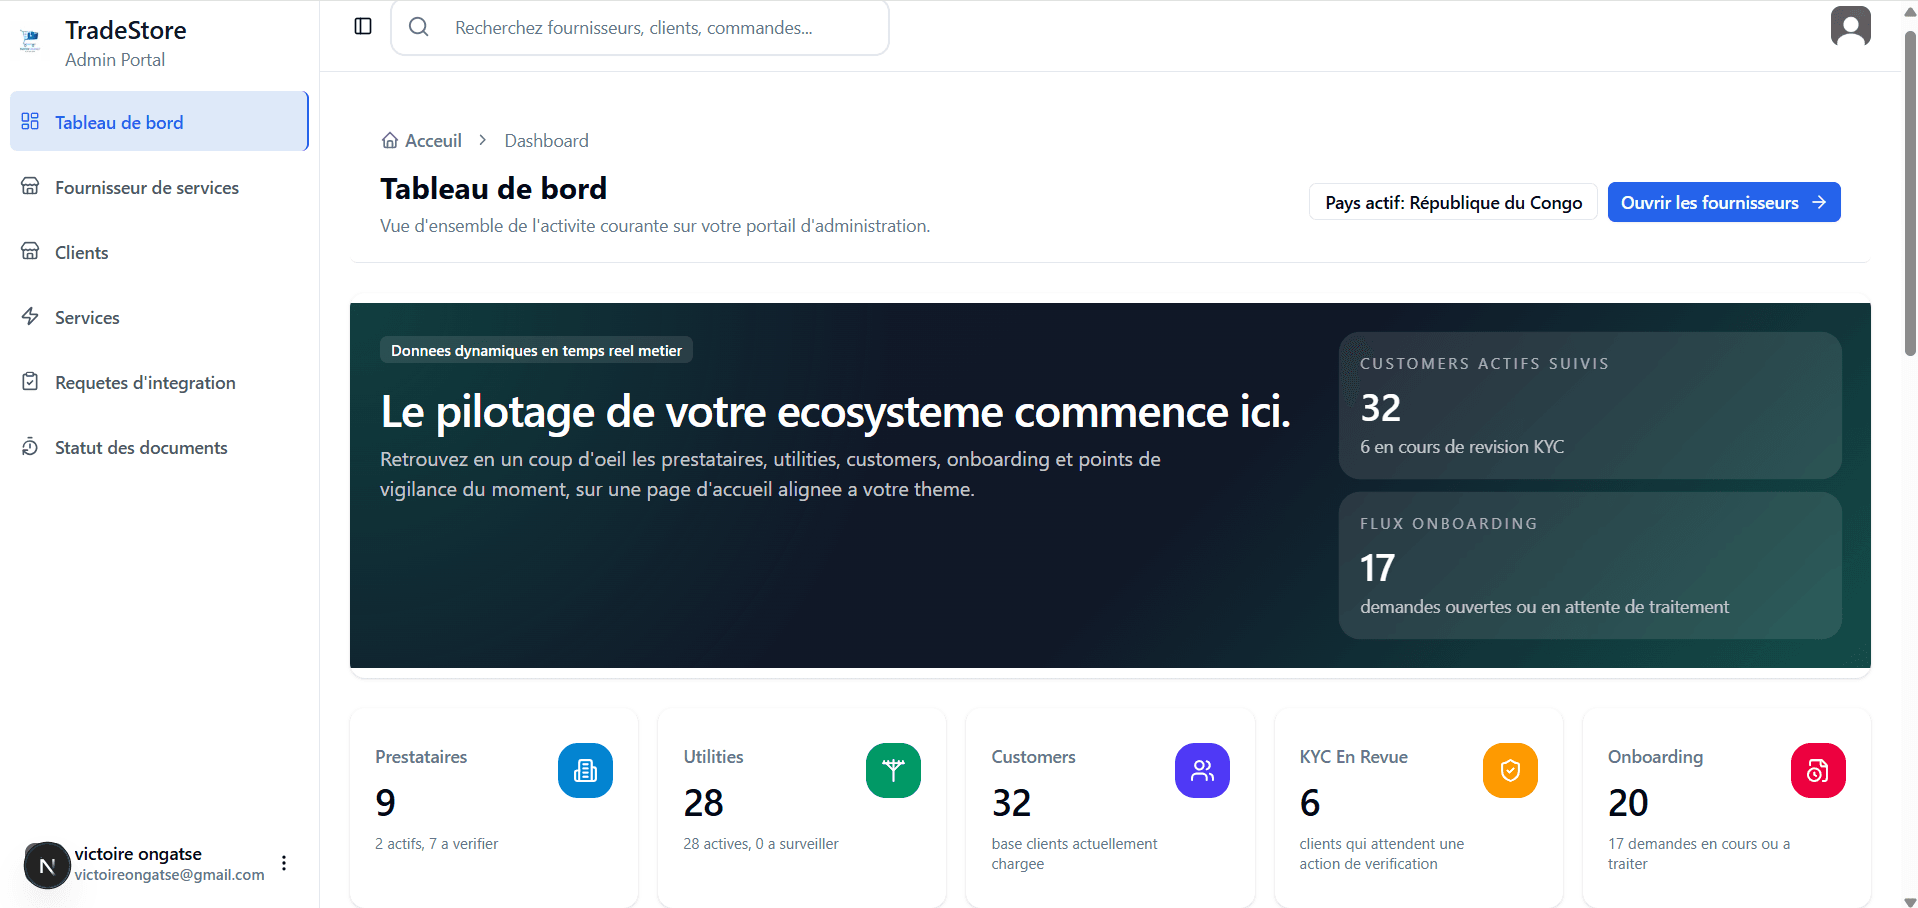This screenshot has width=1918, height=908.
Task: Click the scrollbar down arrow
Action: (x=1910, y=901)
